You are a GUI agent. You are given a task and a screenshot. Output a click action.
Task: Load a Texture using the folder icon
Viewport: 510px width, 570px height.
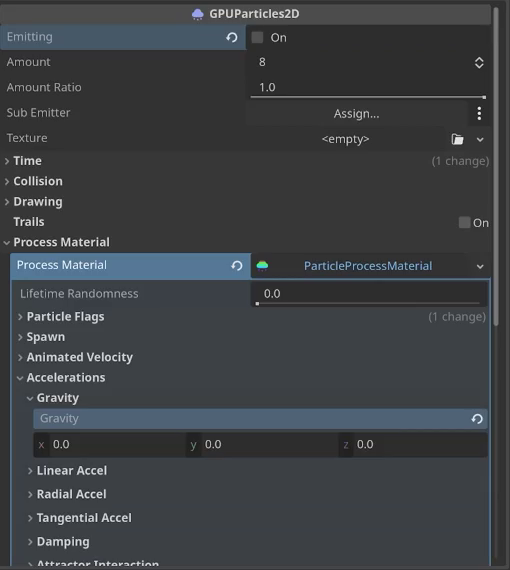tap(457, 139)
